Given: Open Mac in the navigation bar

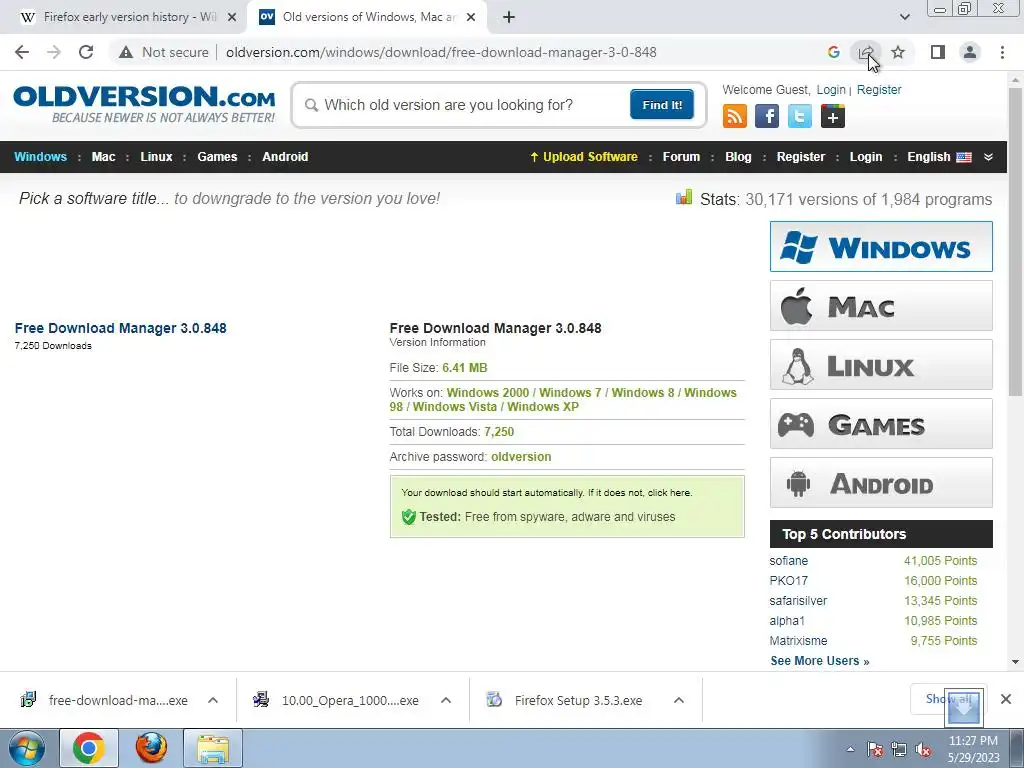Looking at the screenshot, I should pos(103,157).
